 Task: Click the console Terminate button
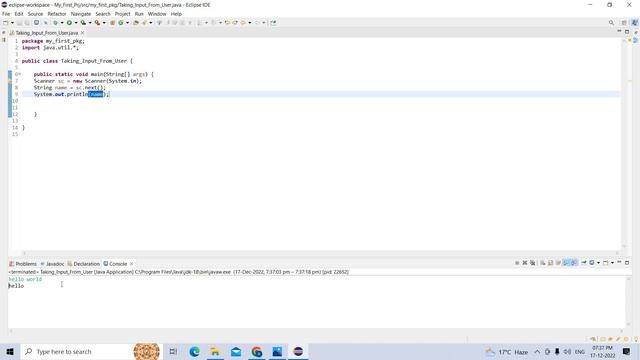click(517, 263)
